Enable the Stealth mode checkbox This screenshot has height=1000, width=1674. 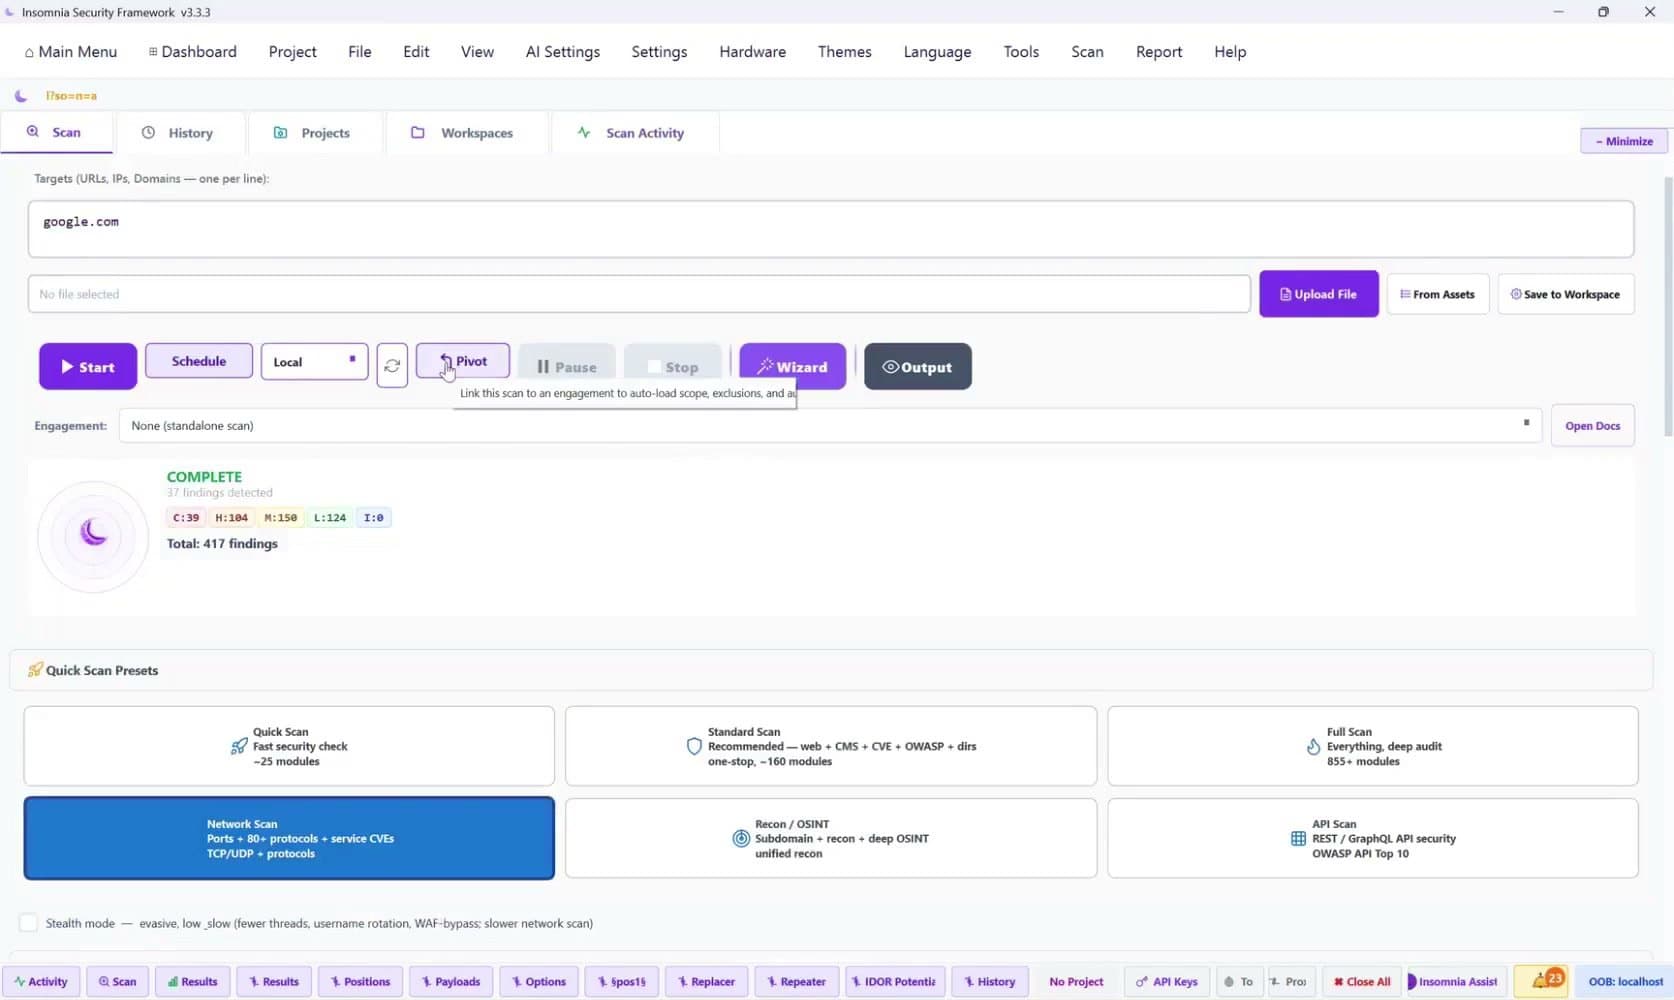click(x=28, y=923)
